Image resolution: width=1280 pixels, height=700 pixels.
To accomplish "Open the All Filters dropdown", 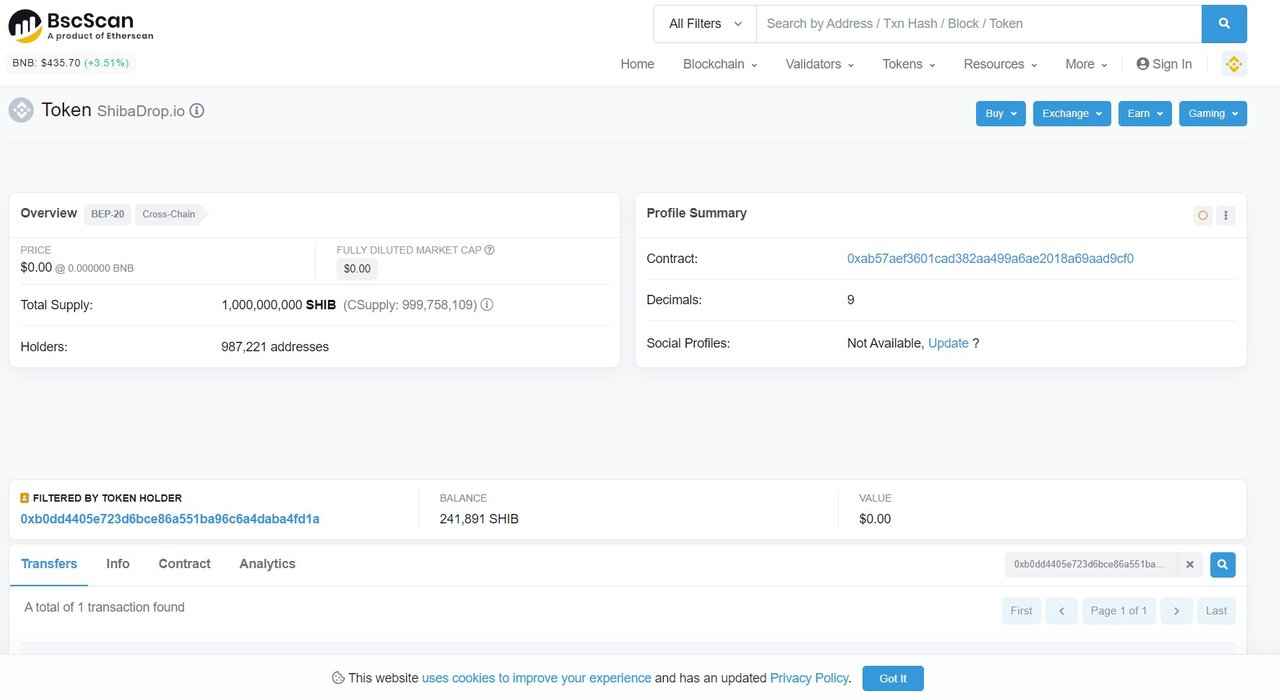I will click(705, 24).
